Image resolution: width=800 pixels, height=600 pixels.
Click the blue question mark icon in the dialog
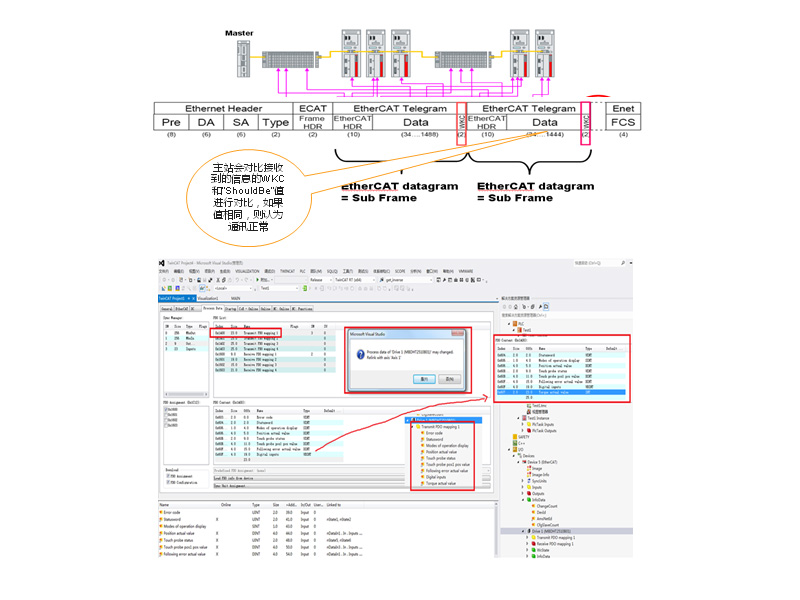click(361, 354)
